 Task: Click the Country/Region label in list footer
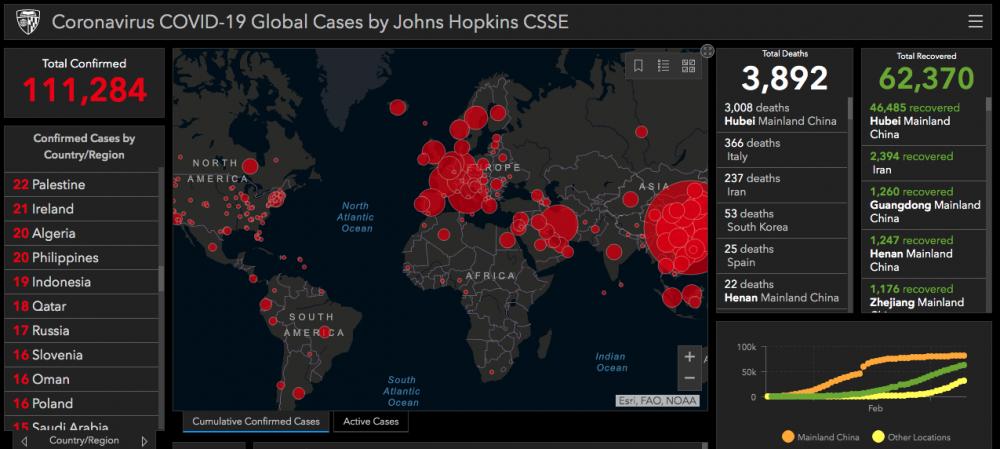[84, 441]
